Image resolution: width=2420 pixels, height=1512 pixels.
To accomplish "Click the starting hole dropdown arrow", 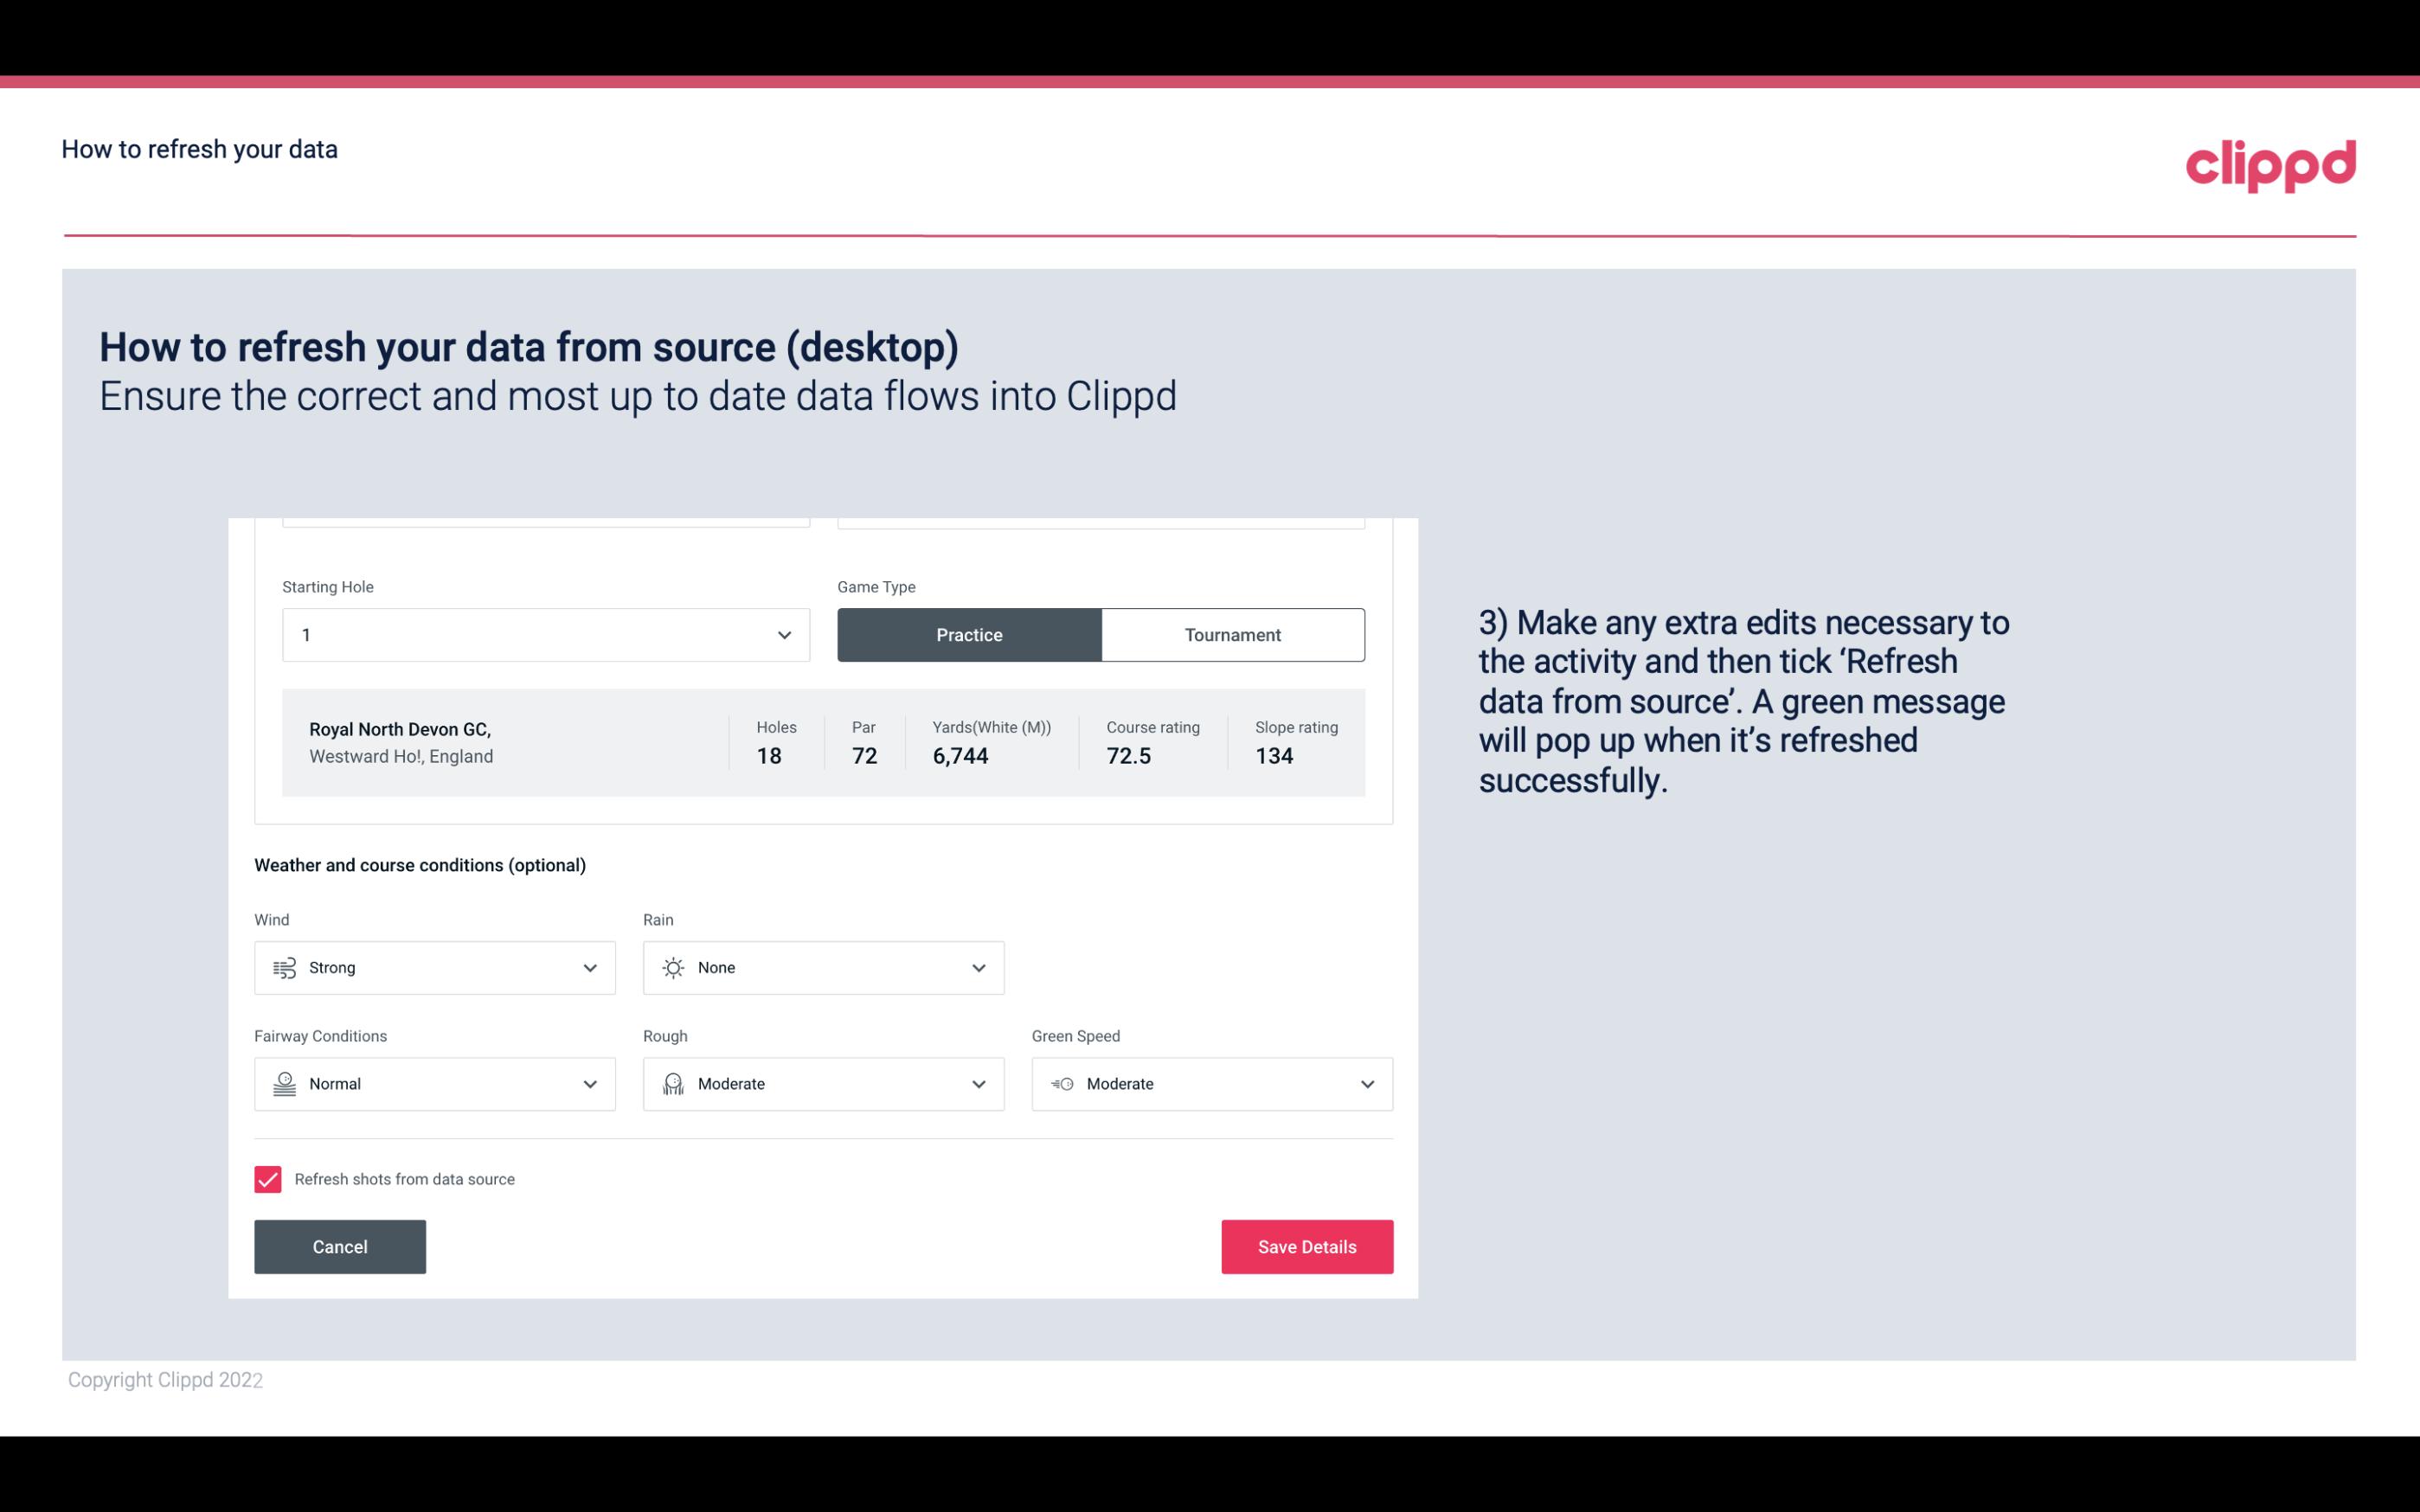I will click(x=782, y=634).
